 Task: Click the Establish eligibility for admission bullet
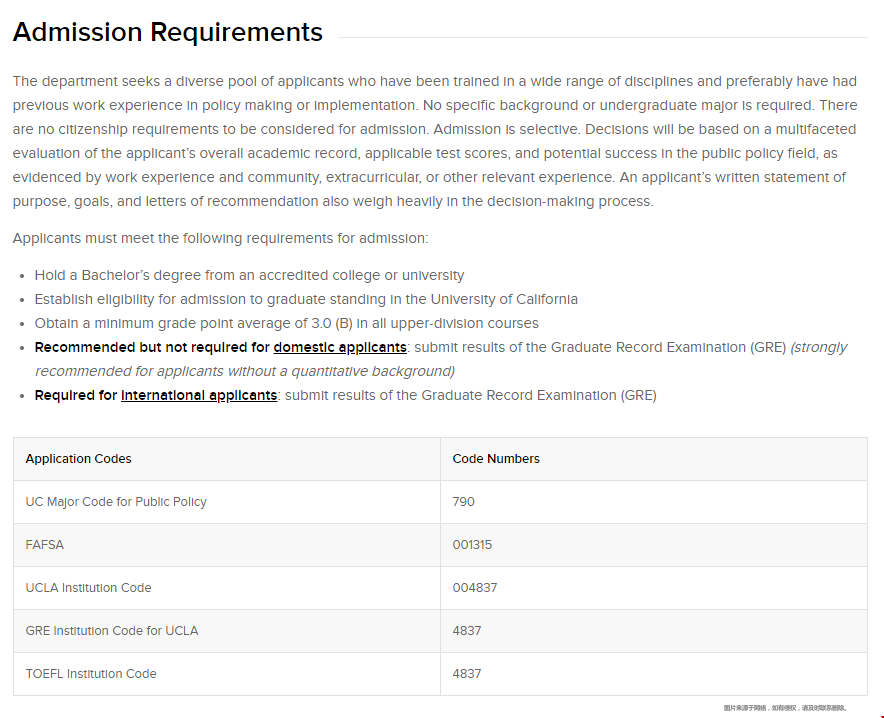click(x=306, y=299)
